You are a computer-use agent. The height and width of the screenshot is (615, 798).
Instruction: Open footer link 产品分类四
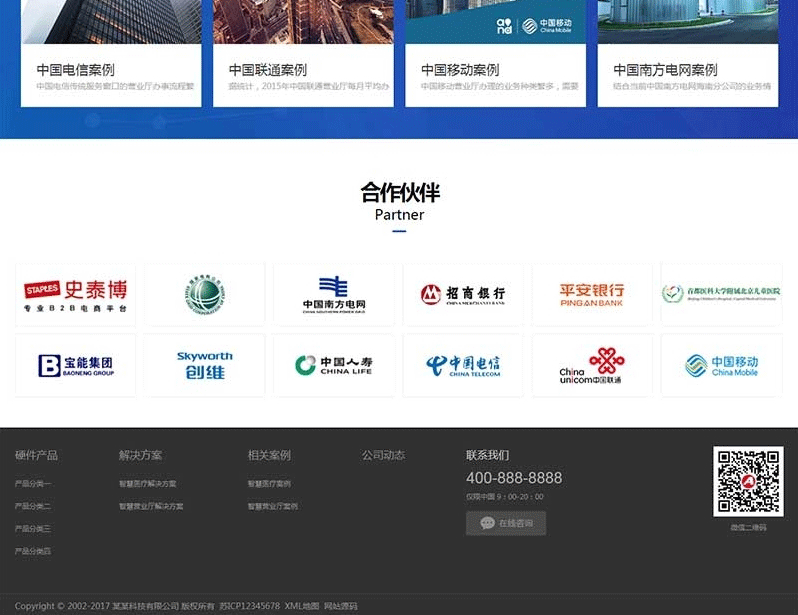tap(33, 551)
